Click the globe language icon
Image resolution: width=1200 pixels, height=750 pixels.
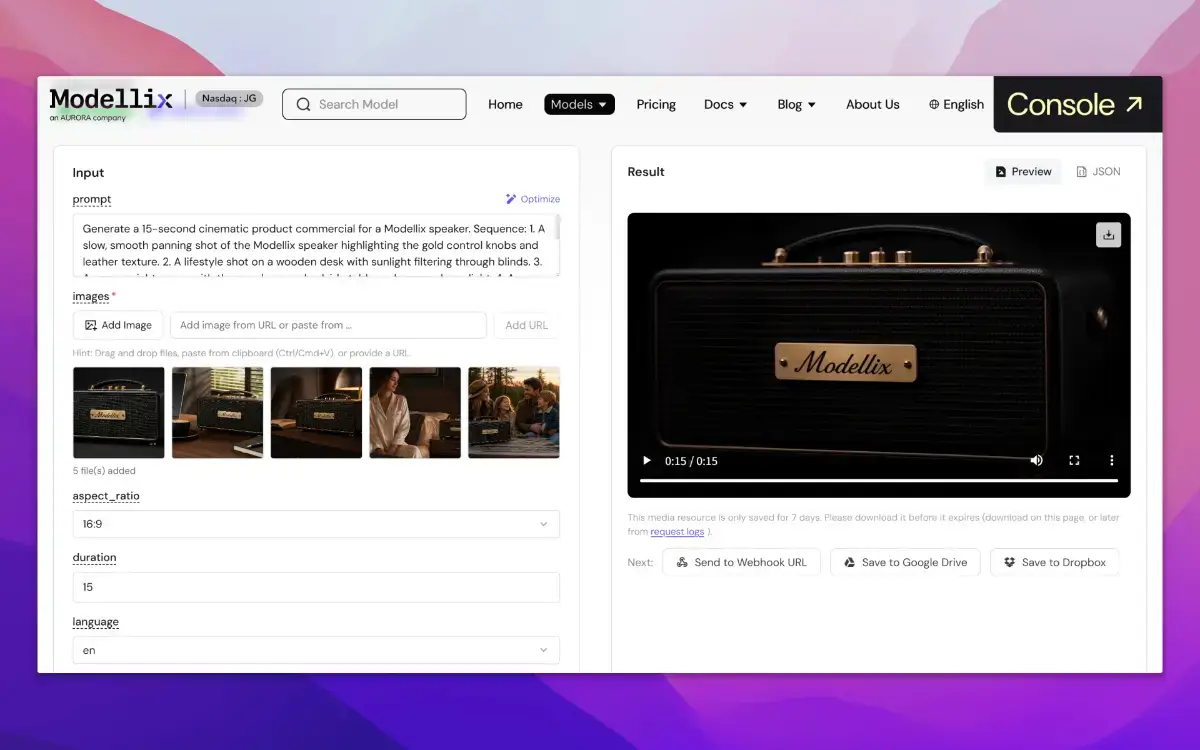[934, 104]
